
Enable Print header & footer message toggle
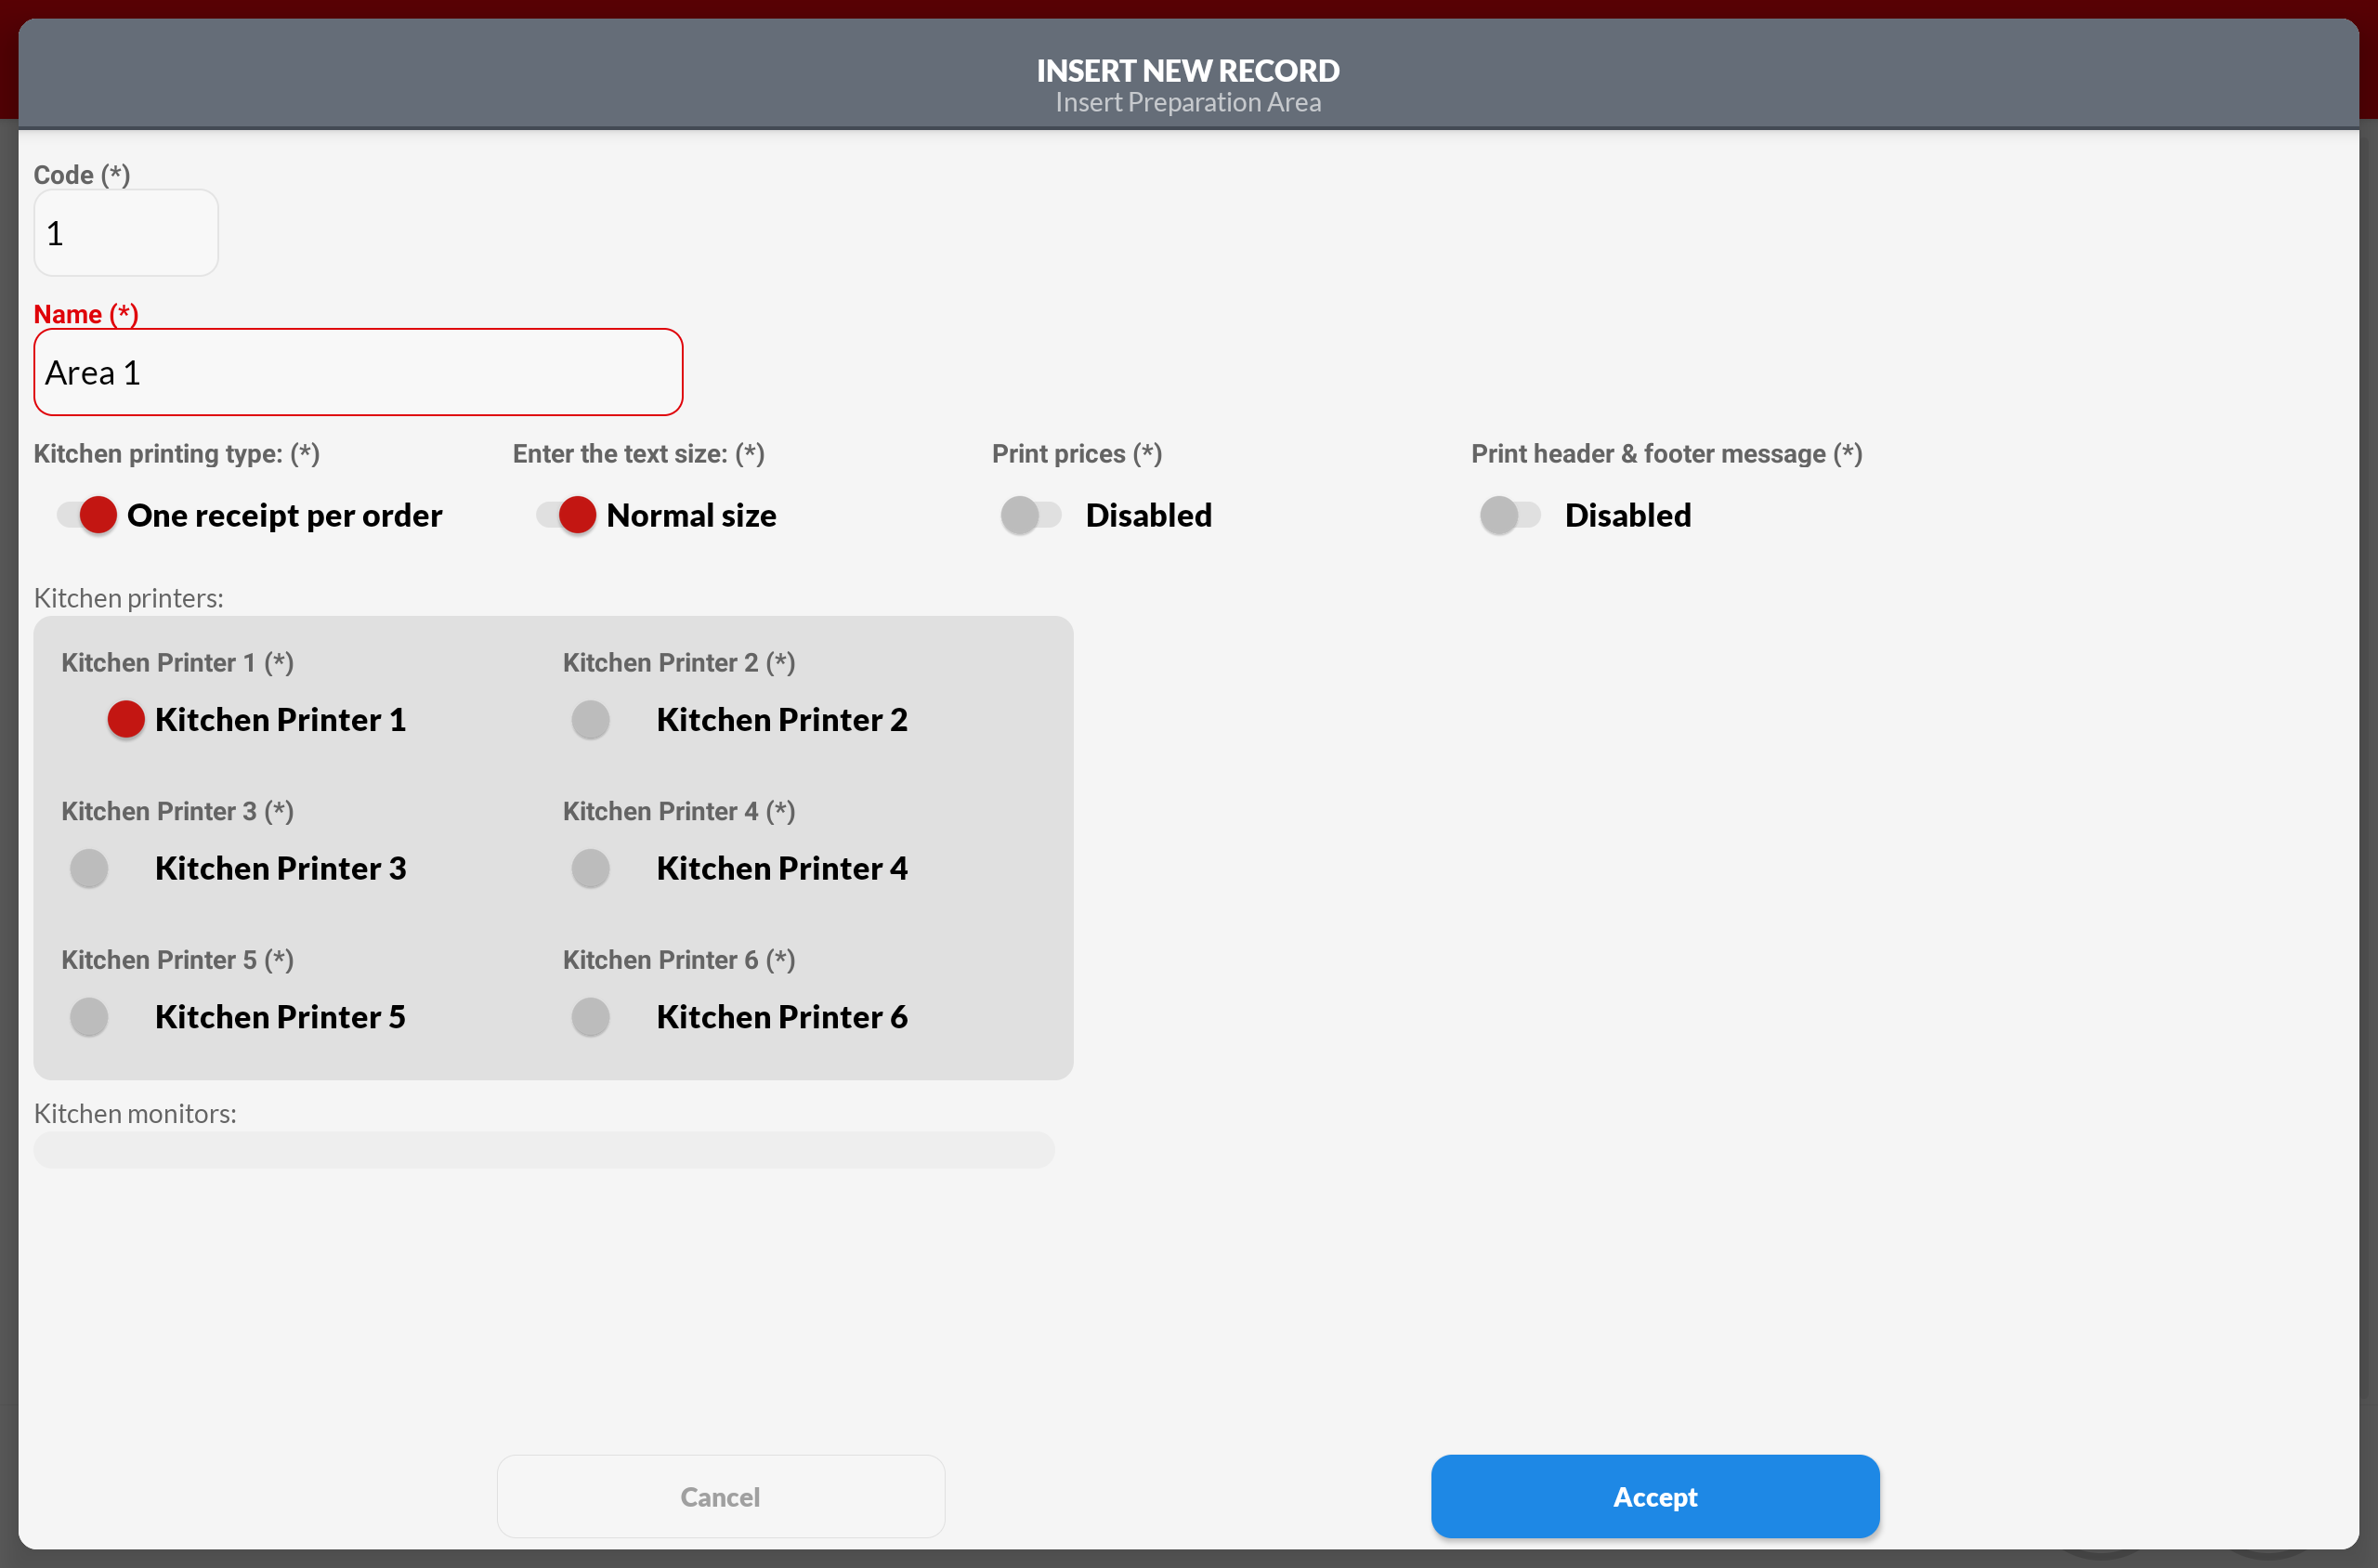click(x=1509, y=515)
